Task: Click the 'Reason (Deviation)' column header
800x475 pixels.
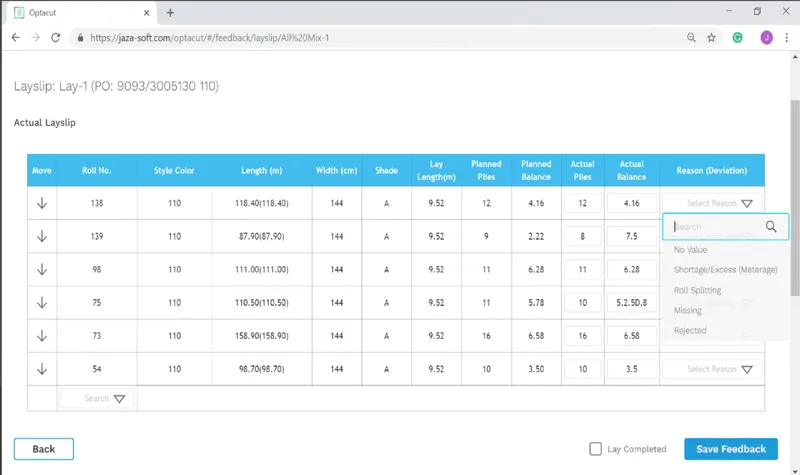Action: tap(712, 170)
